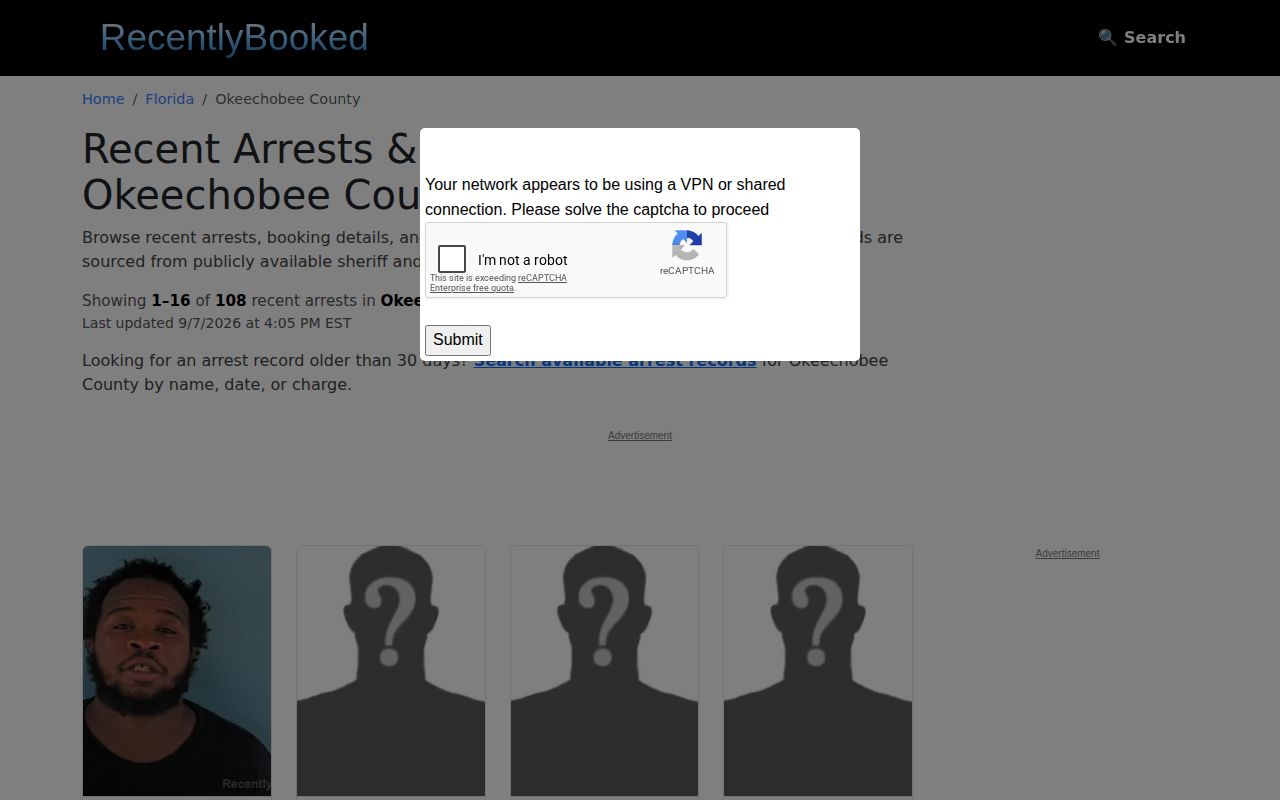The image size is (1280, 800).
Task: Click the "Last updated 9/7/2026 at 4:05 PM EST" text
Action: click(217, 323)
